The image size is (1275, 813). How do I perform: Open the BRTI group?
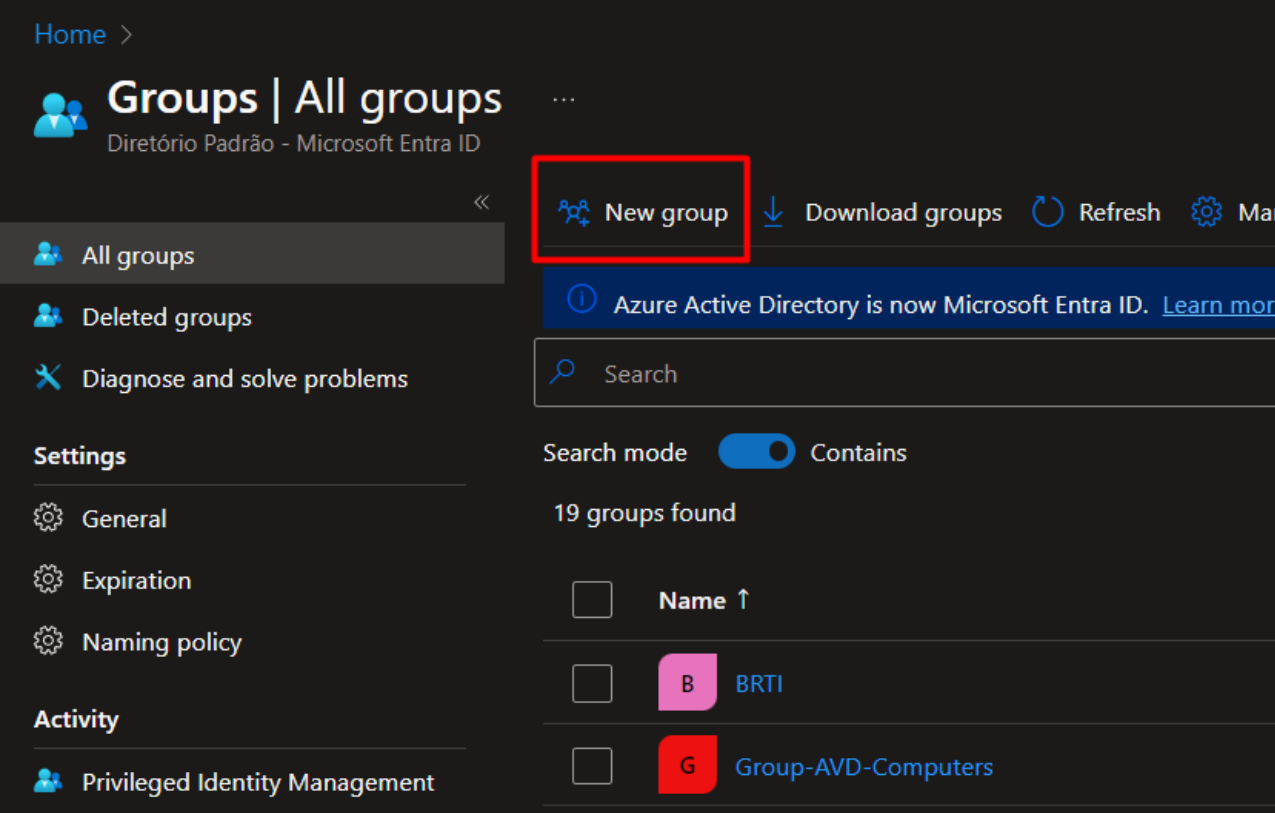tap(759, 684)
